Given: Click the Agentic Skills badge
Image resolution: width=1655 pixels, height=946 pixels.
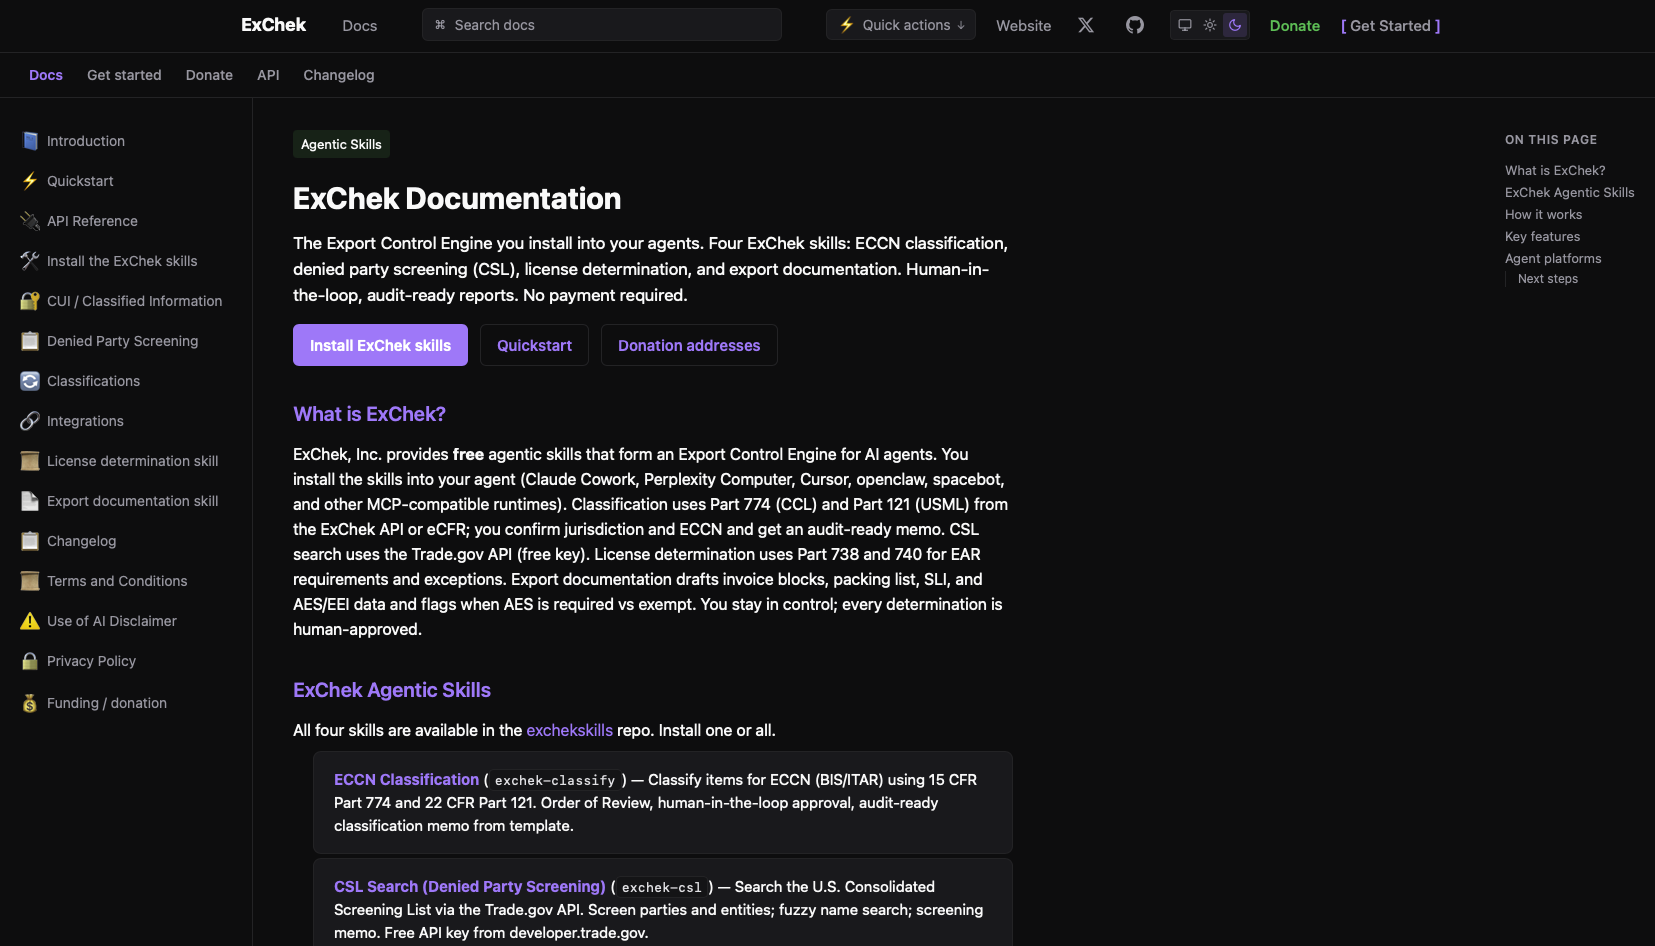Looking at the screenshot, I should click(x=341, y=144).
